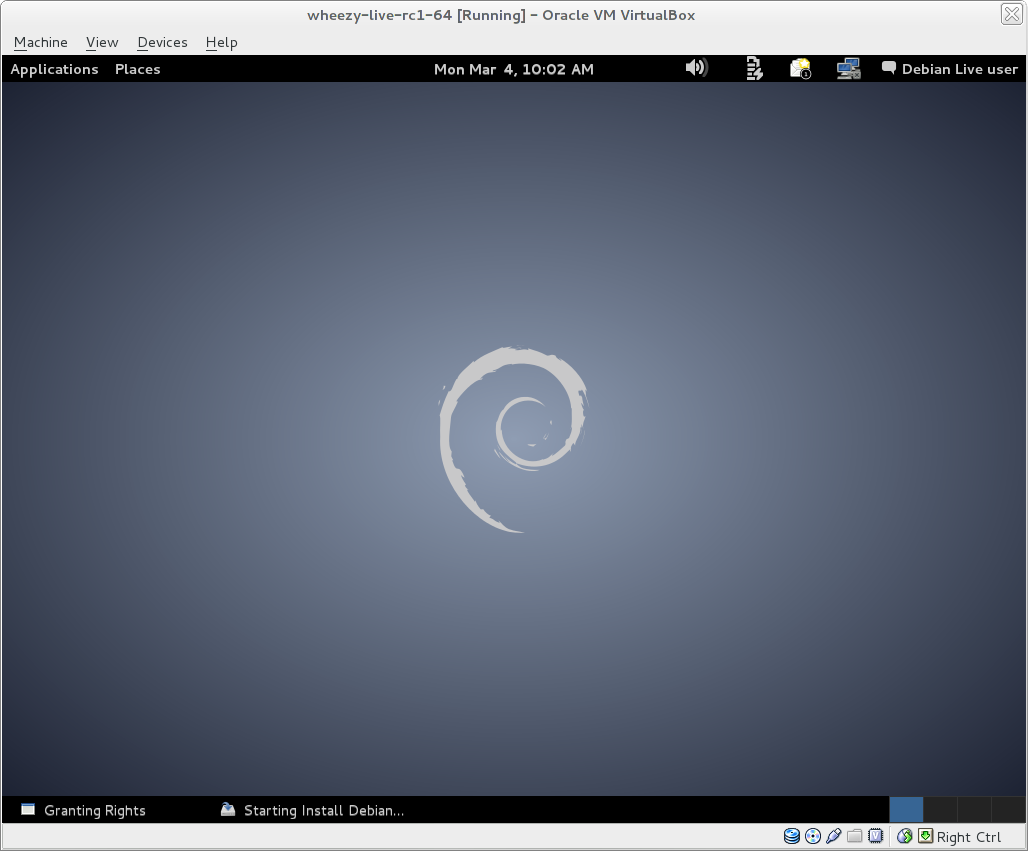Switch to the second workspace

(940, 810)
